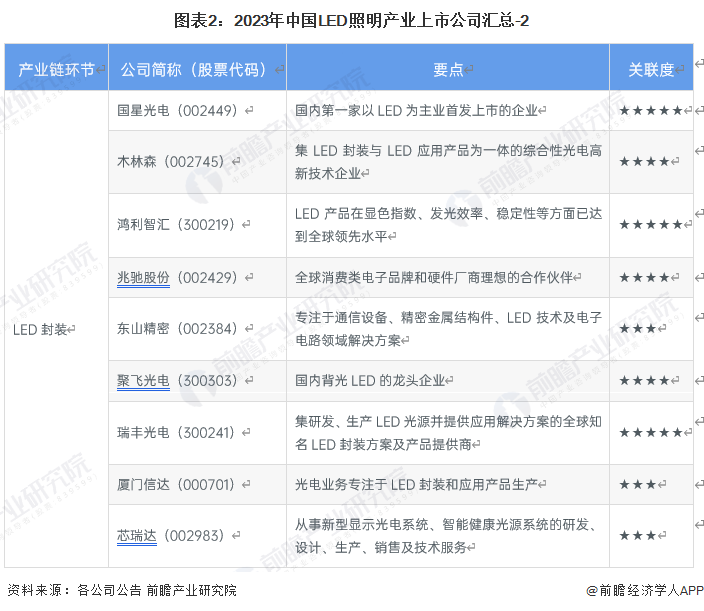This screenshot has height=611, width=704.
Task: Click the chart title '图表2：2023年中国LED照明产业上市公司汇总-2'
Action: coord(352,21)
